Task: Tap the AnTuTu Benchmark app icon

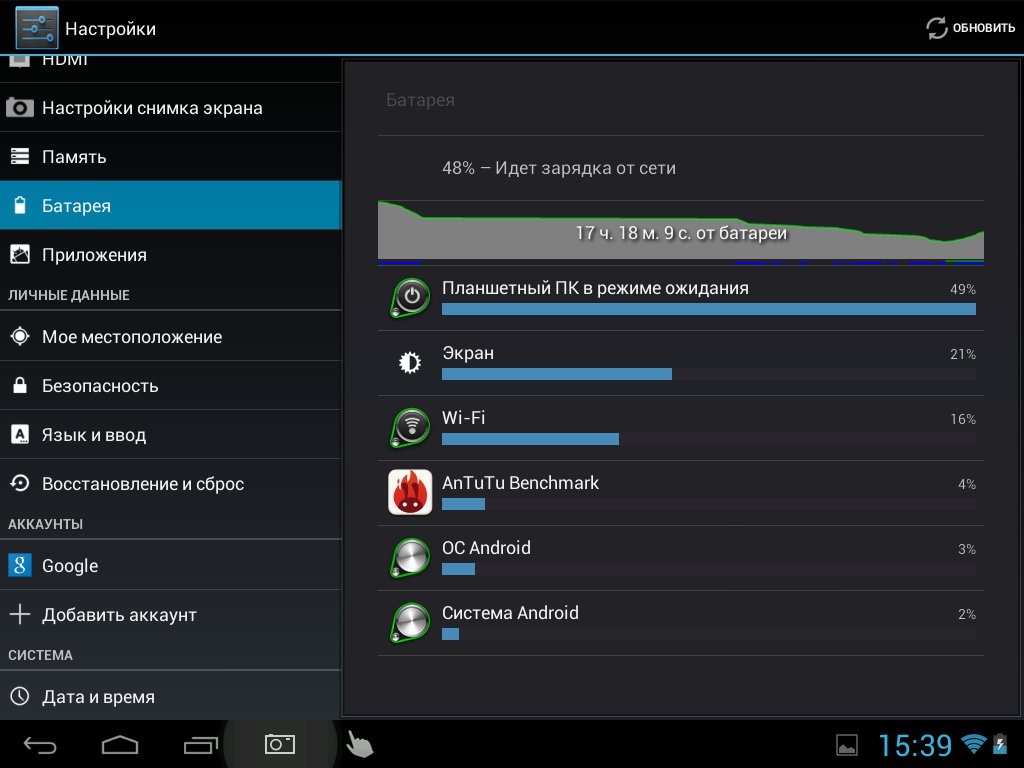Action: tap(410, 492)
